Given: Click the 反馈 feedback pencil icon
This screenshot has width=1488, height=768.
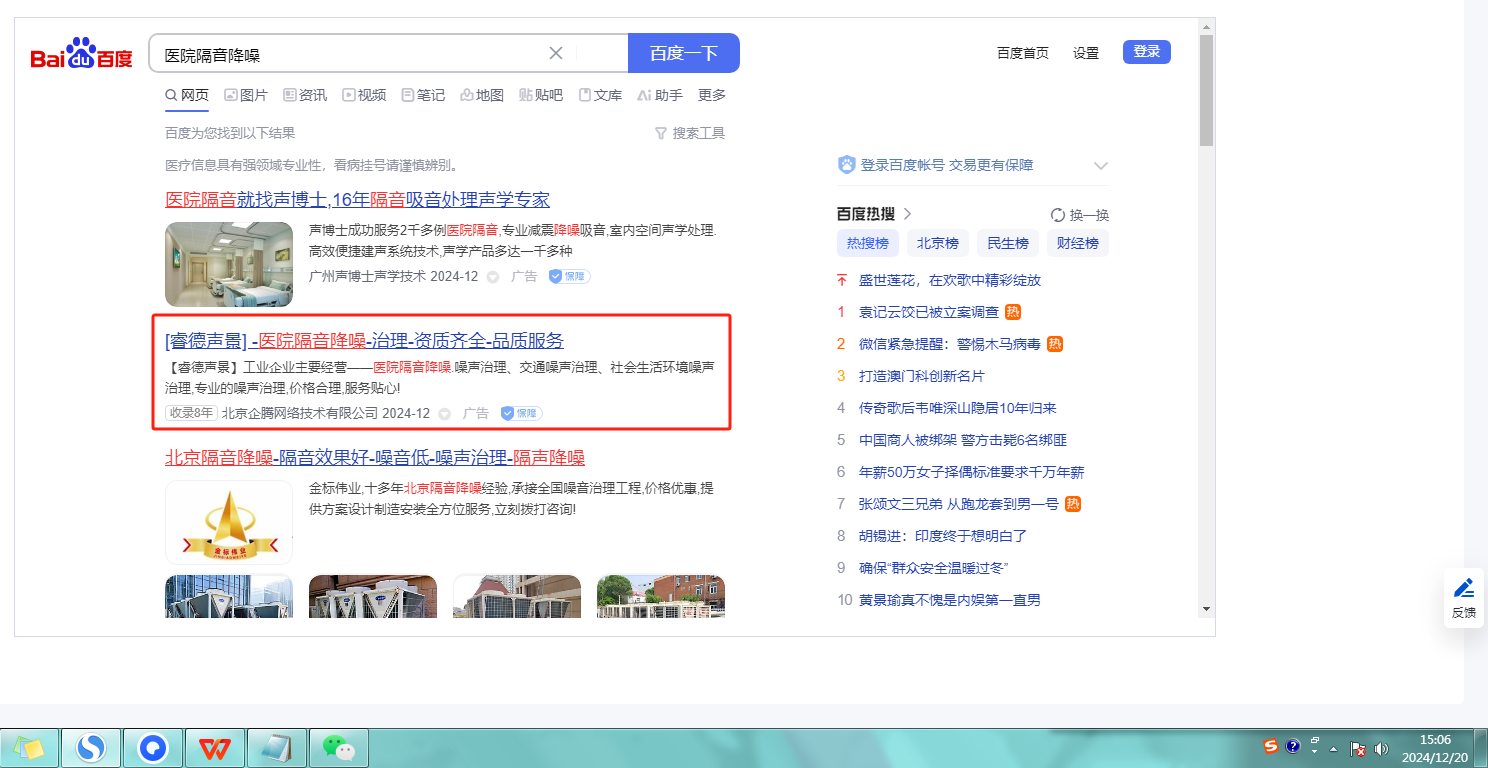Looking at the screenshot, I should pyautogui.click(x=1463, y=588).
